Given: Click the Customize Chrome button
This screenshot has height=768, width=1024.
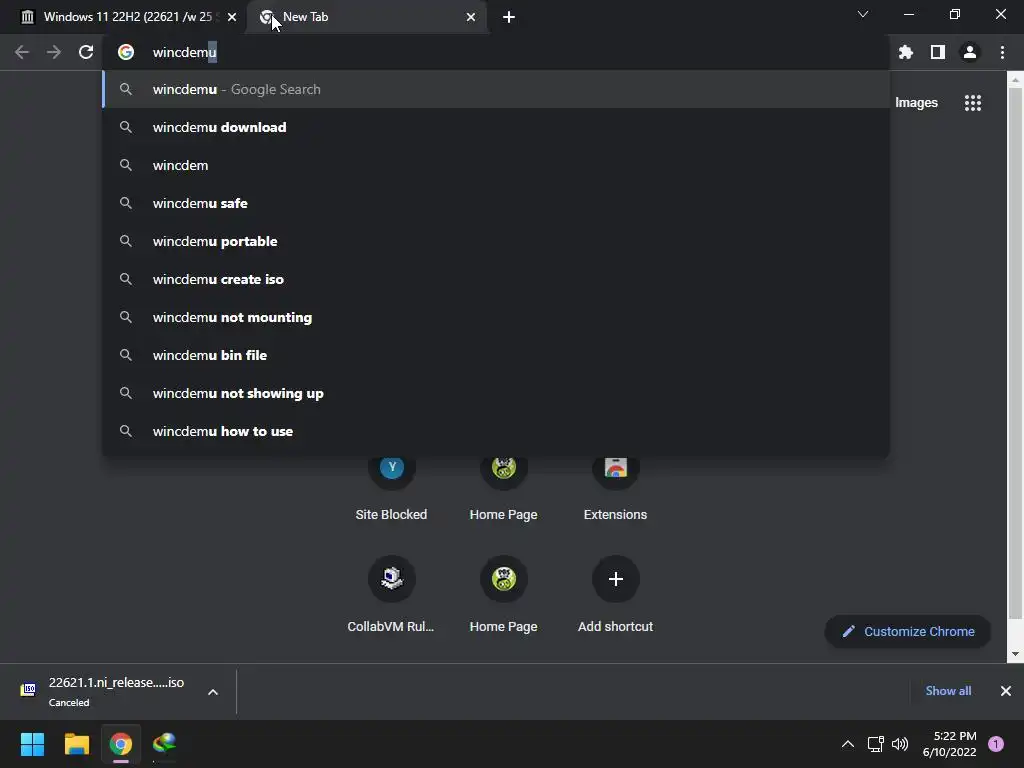Looking at the screenshot, I should pyautogui.click(x=908, y=632).
